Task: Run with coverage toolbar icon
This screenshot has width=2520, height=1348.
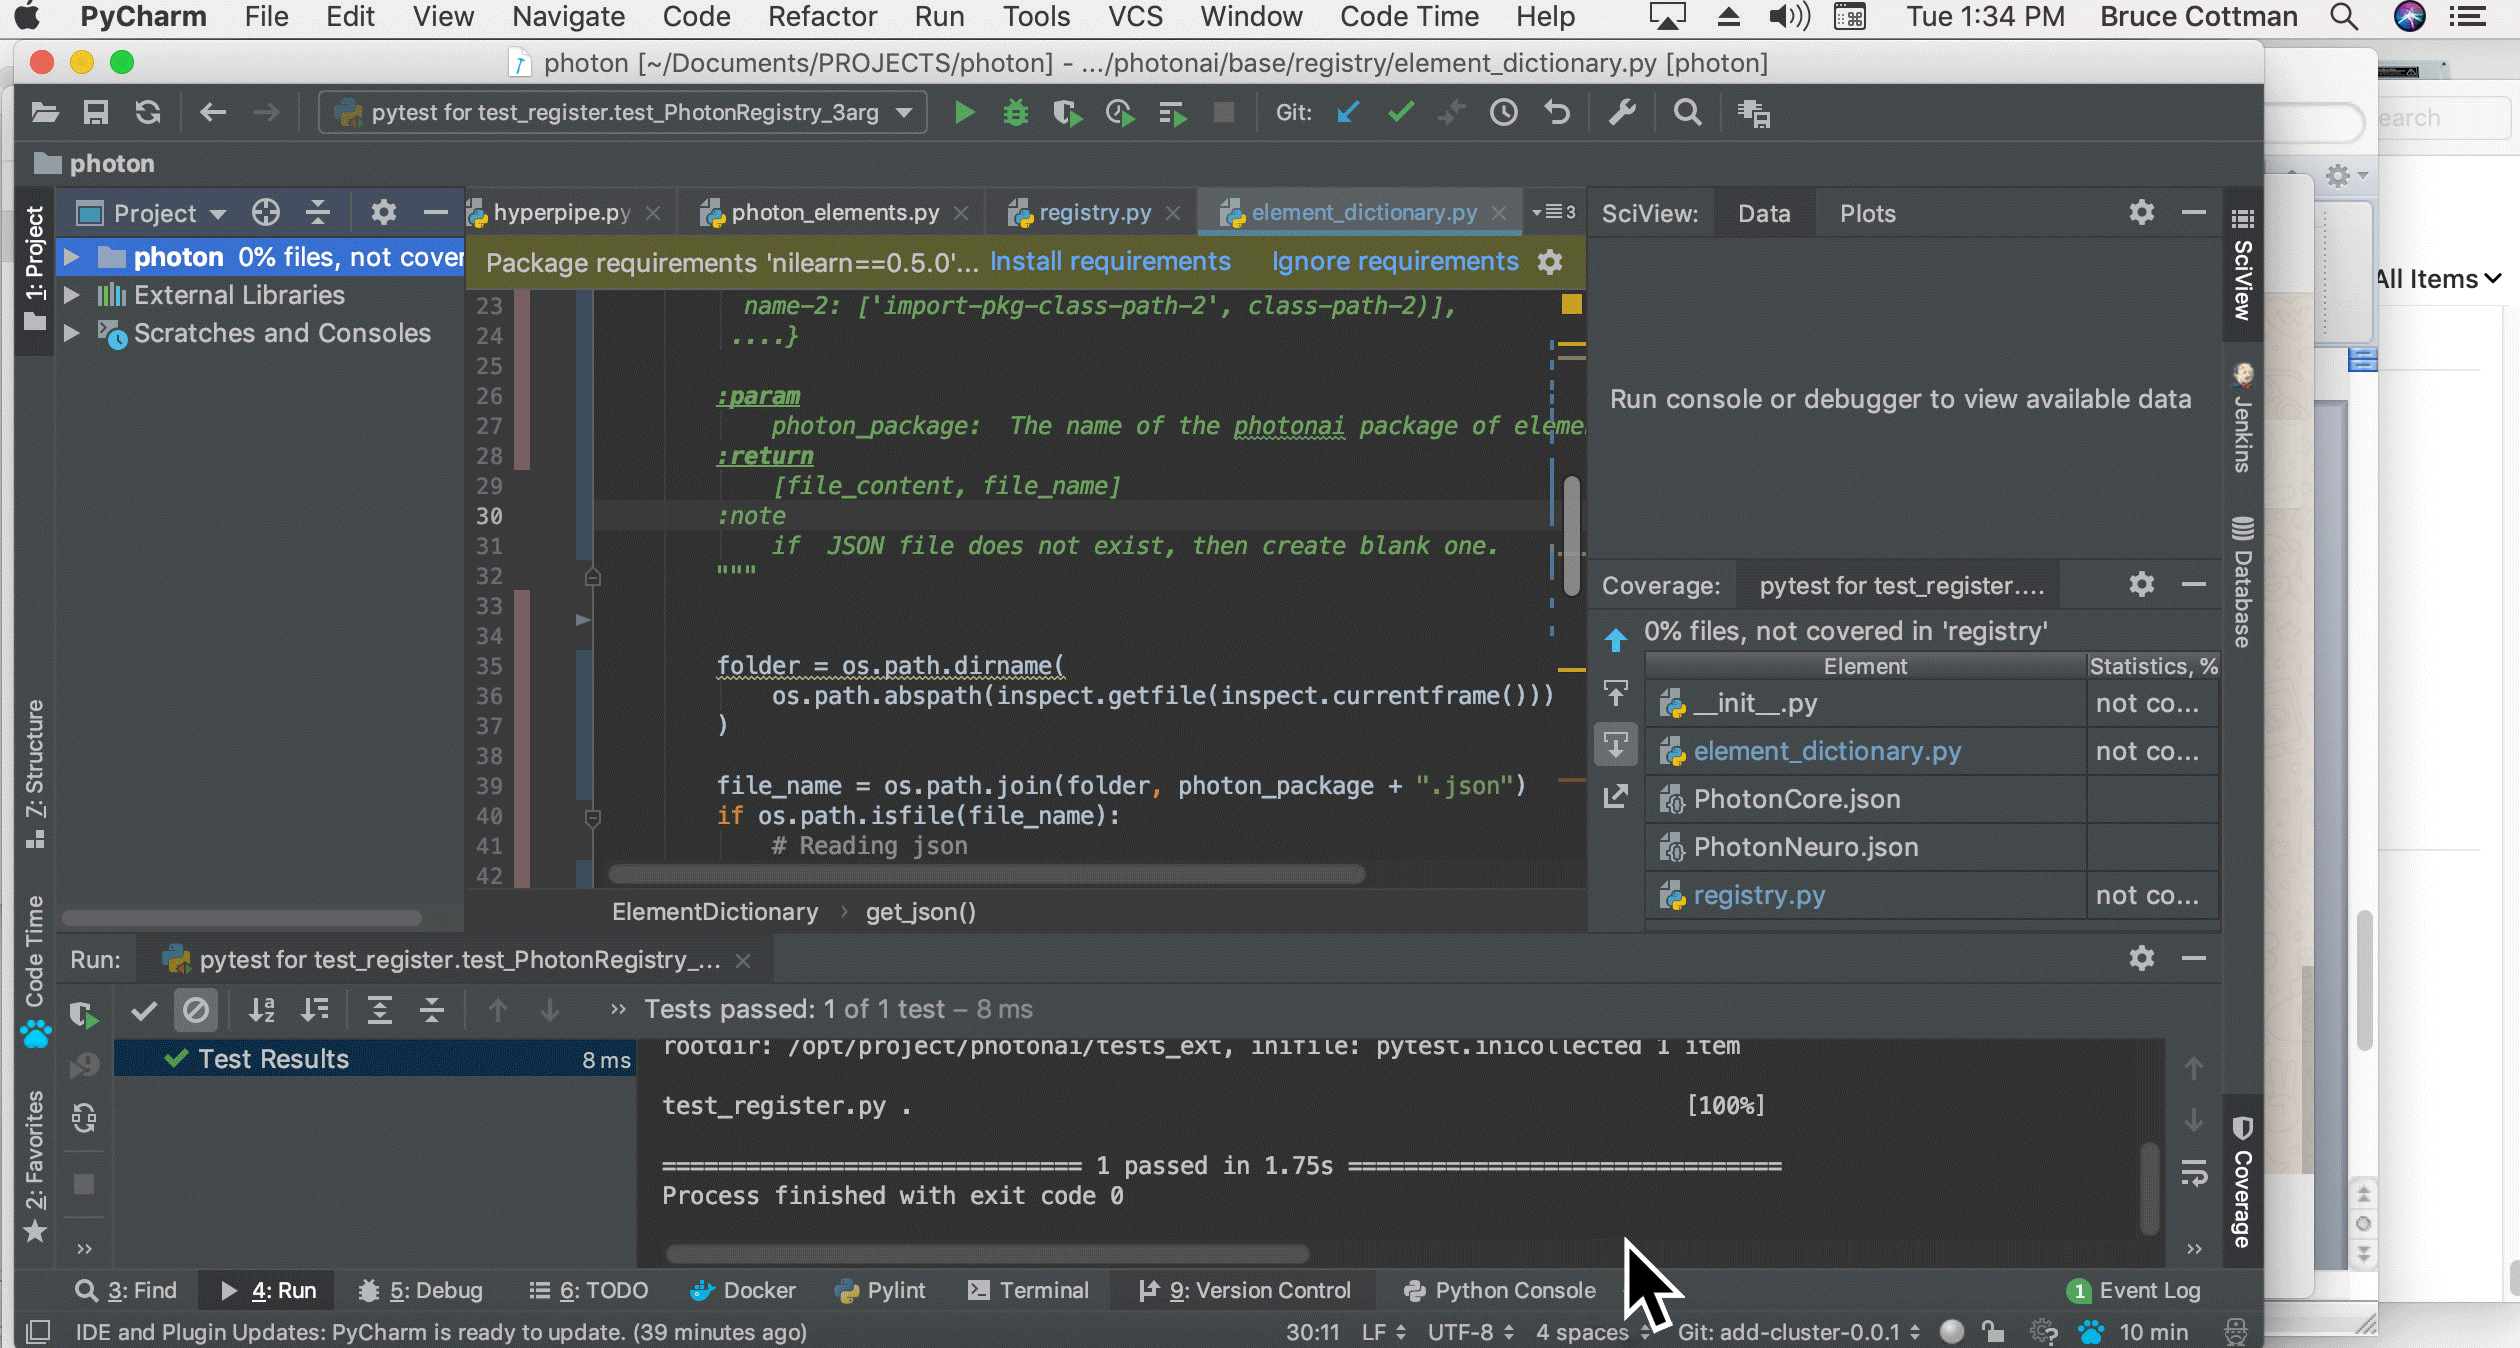Action: [x=1067, y=113]
